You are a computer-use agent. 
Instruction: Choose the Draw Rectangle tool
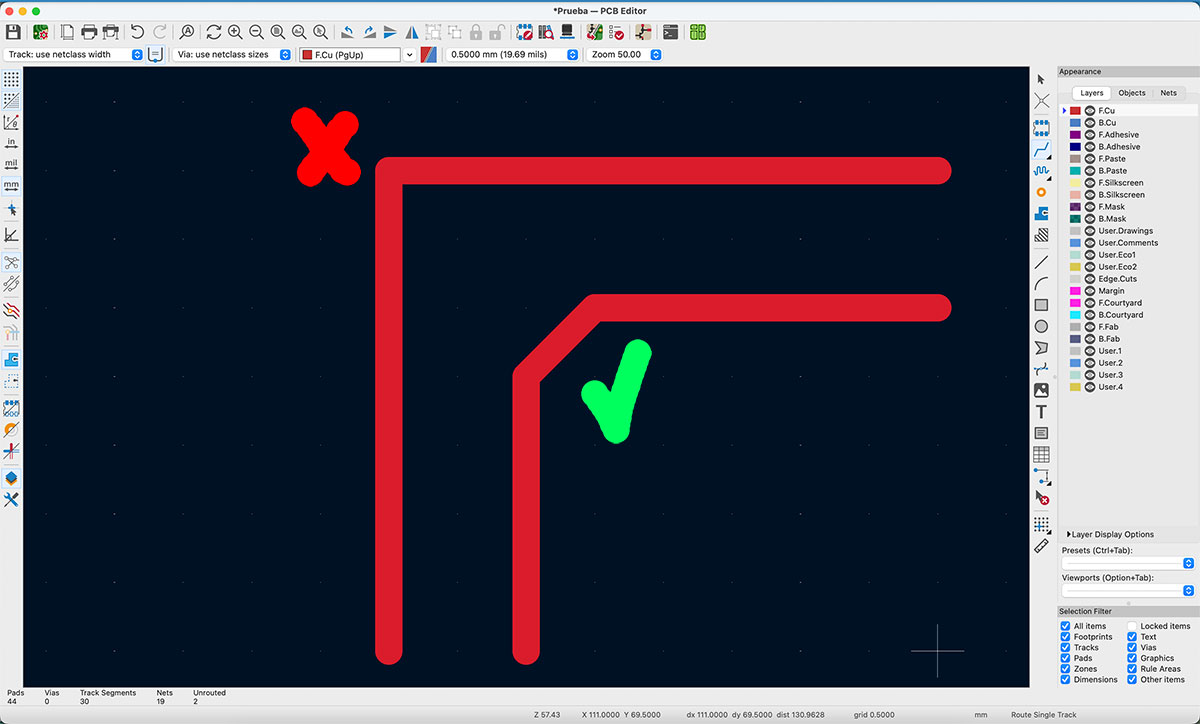(x=1041, y=304)
